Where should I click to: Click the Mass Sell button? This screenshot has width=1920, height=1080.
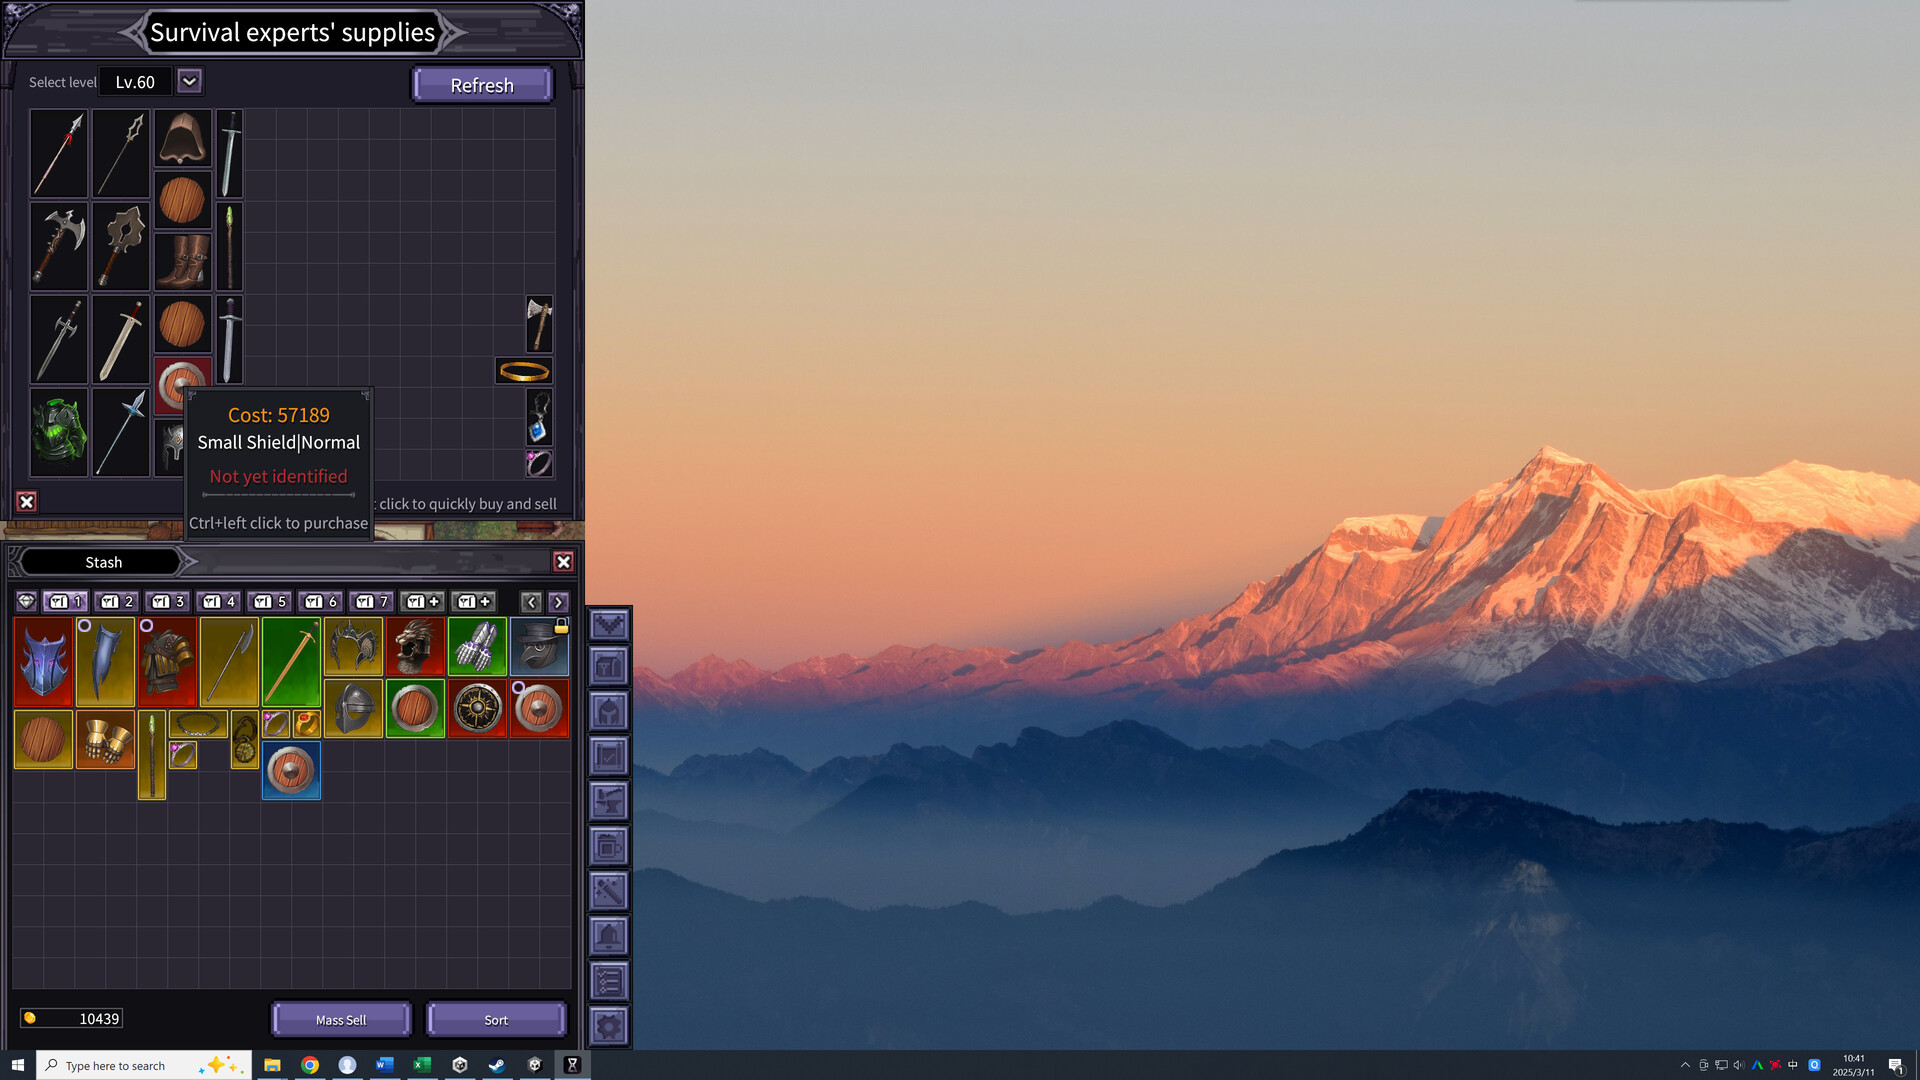[341, 1020]
